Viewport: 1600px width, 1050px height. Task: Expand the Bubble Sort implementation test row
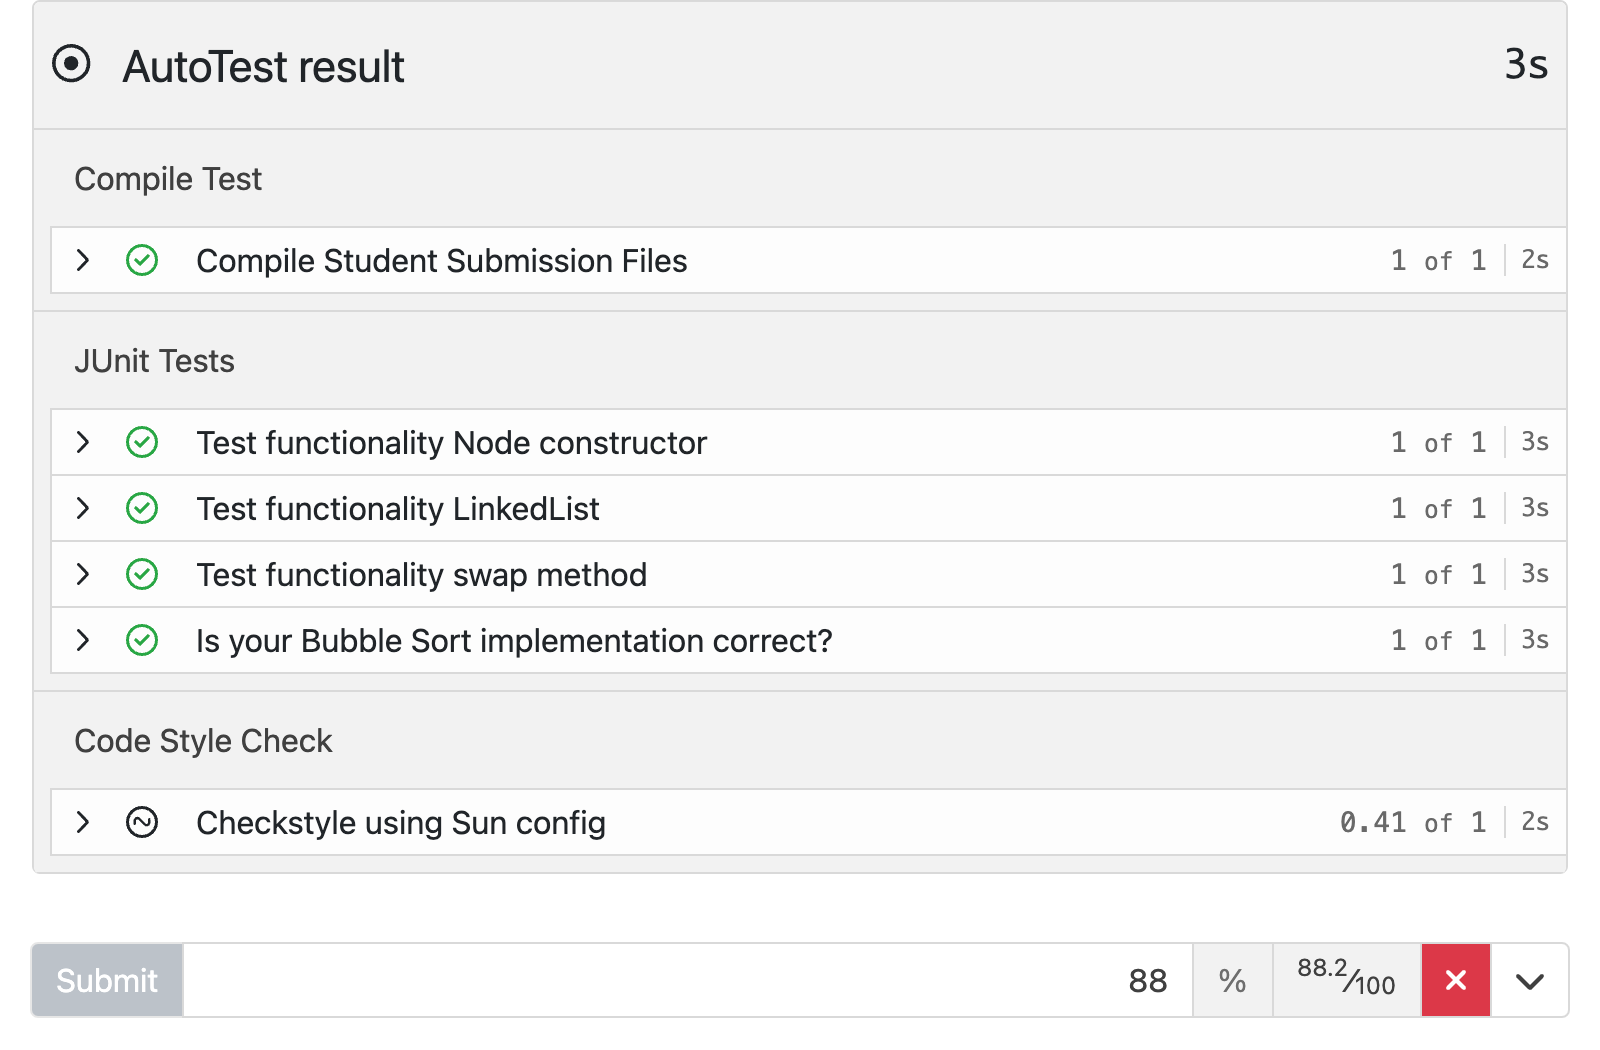coord(83,640)
